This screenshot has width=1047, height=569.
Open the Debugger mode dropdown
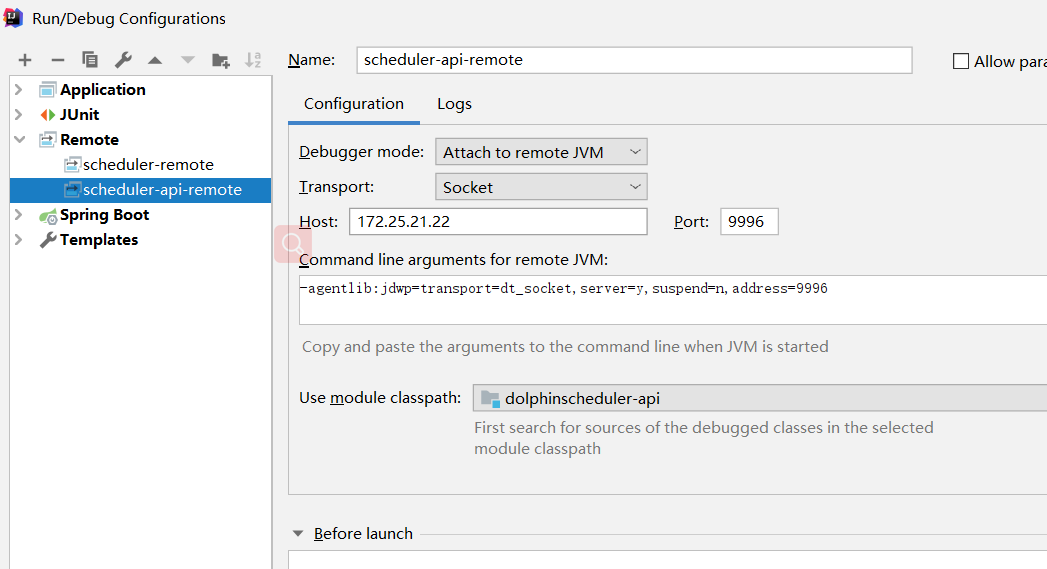click(x=541, y=152)
